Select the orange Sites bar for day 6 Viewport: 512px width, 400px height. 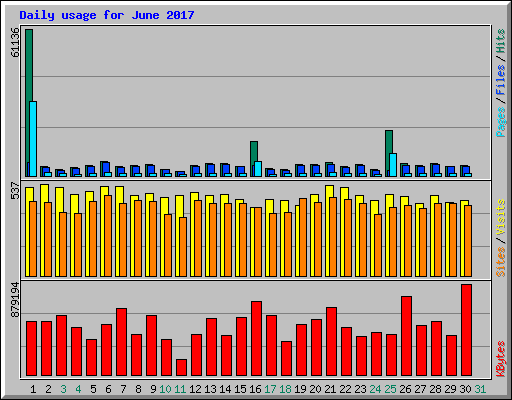pos(108,236)
